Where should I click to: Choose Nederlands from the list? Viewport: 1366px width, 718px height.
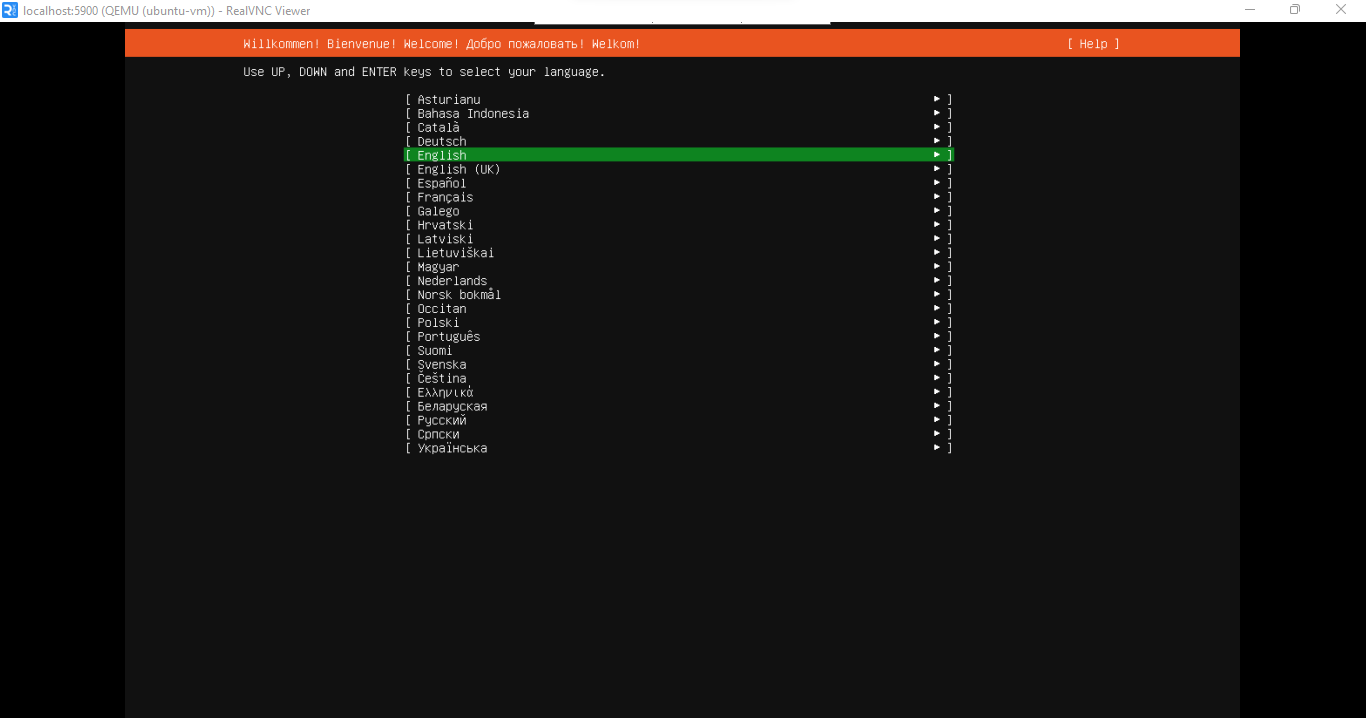tap(679, 281)
